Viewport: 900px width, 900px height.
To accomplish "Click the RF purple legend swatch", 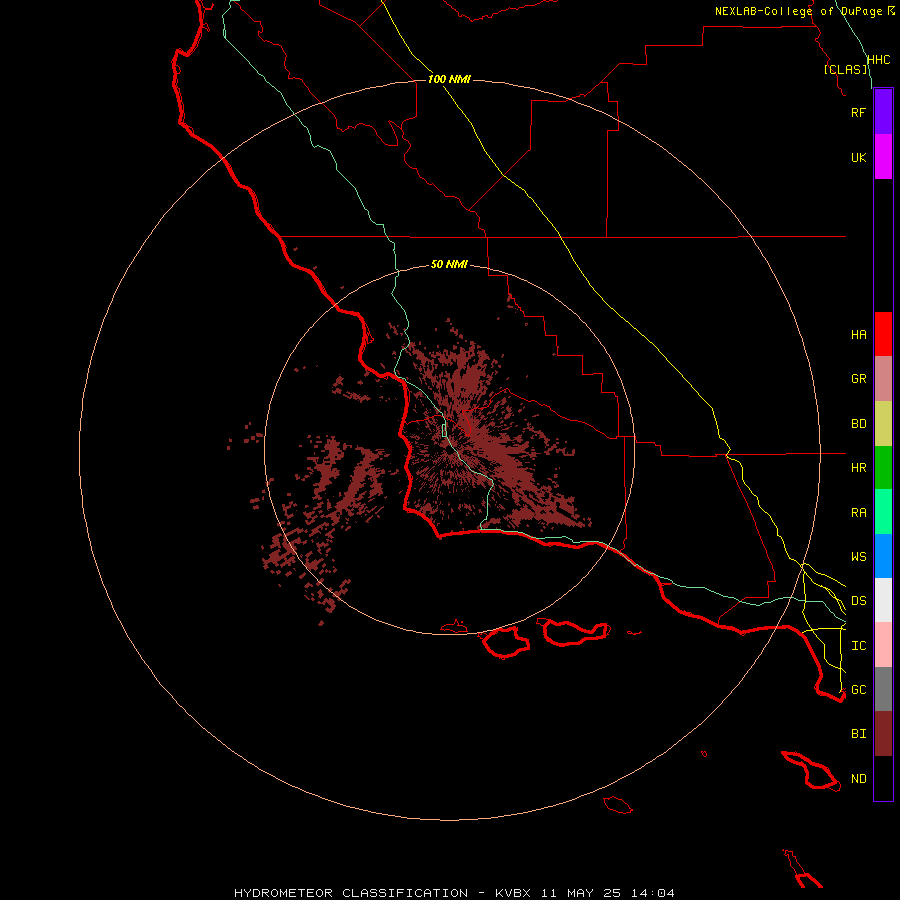I will click(x=883, y=112).
